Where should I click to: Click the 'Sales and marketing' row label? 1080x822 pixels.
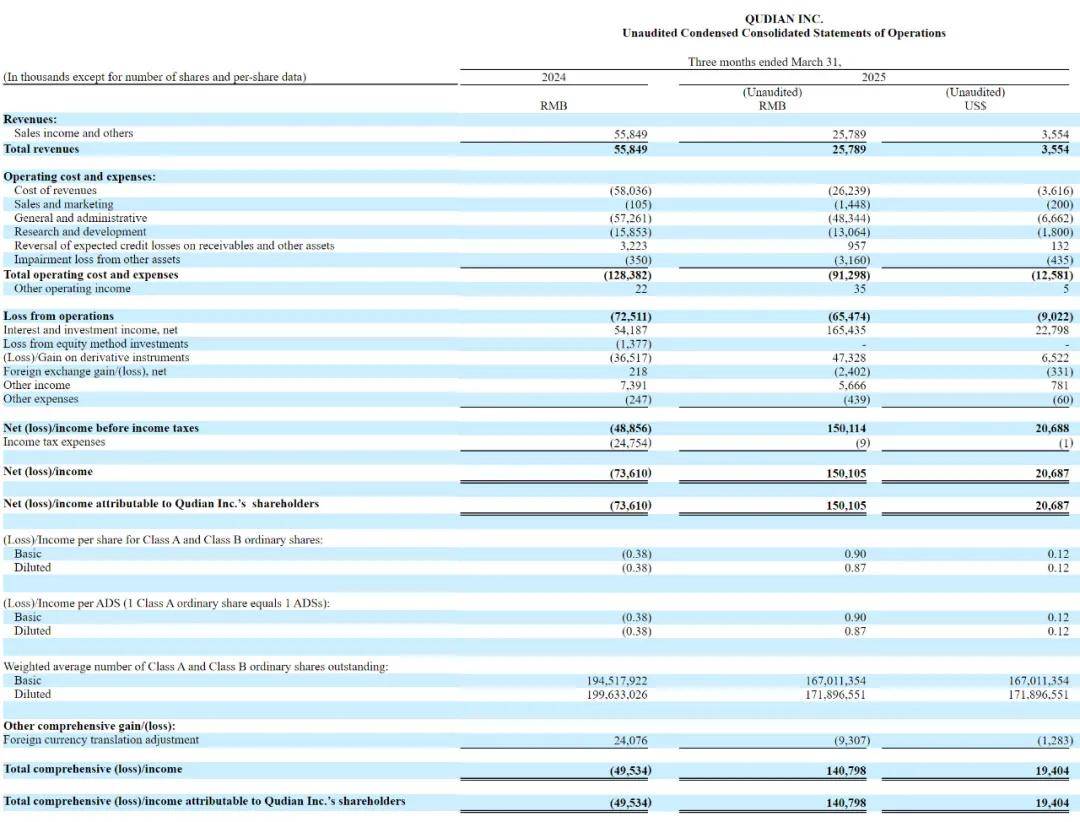pyautogui.click(x=63, y=205)
